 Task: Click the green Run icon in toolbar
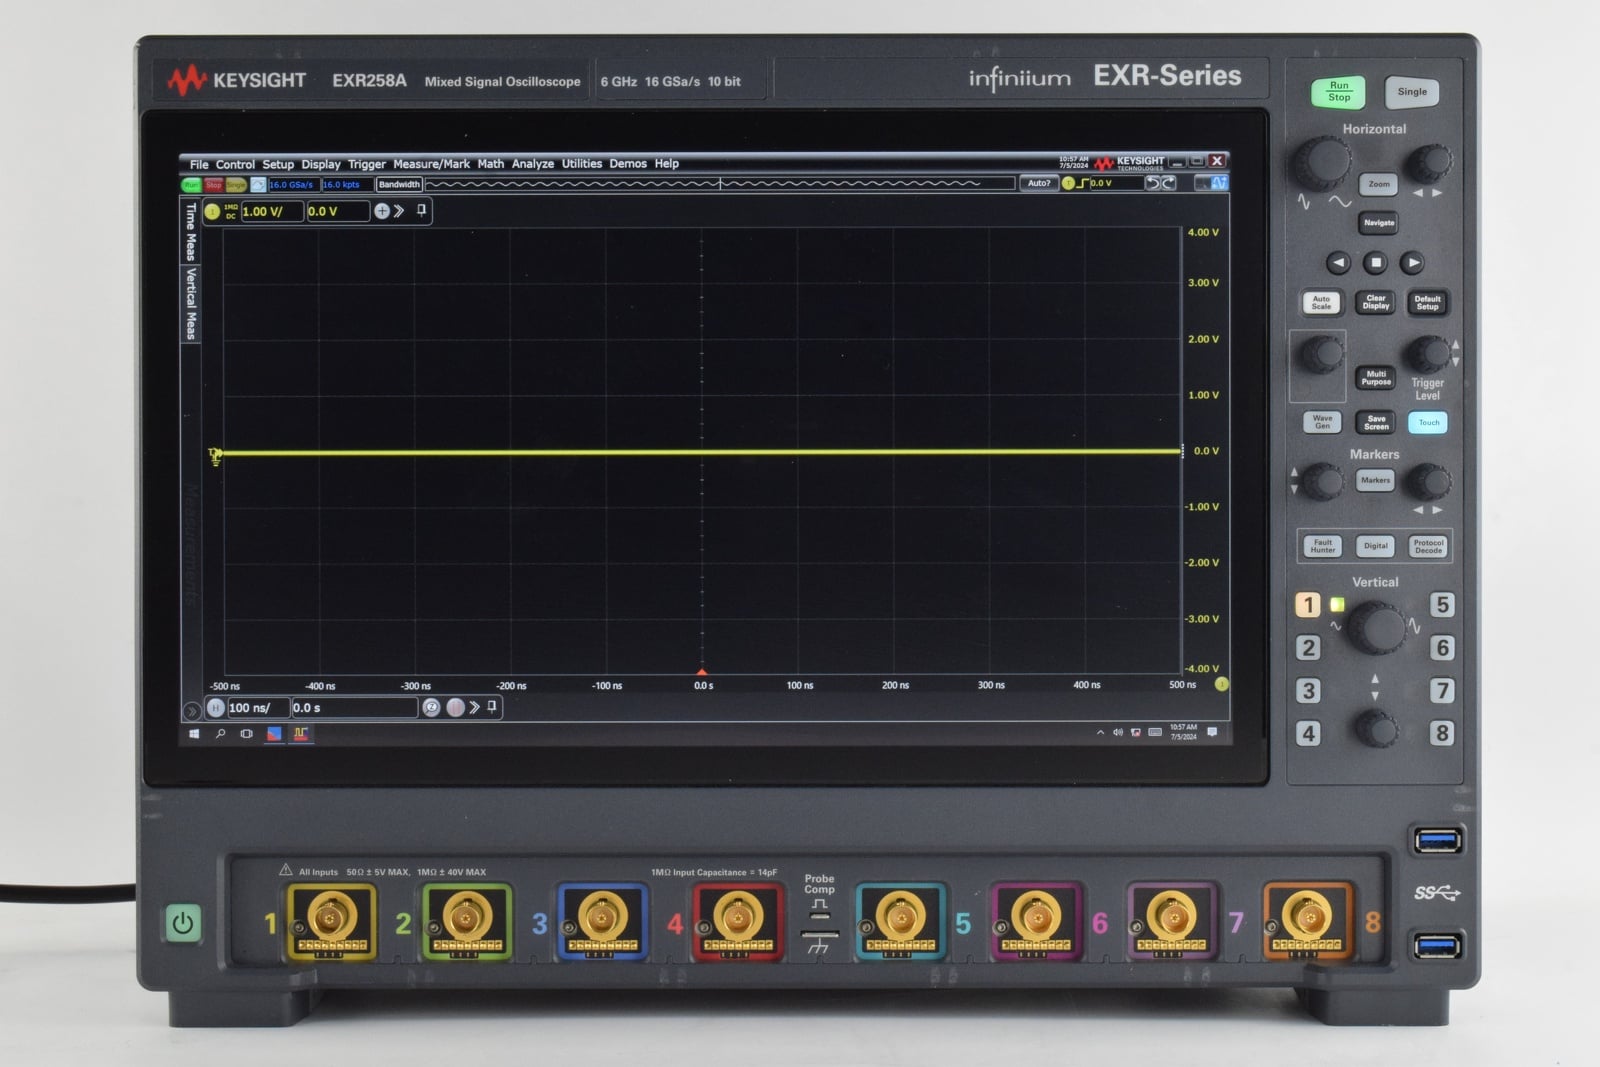191,185
